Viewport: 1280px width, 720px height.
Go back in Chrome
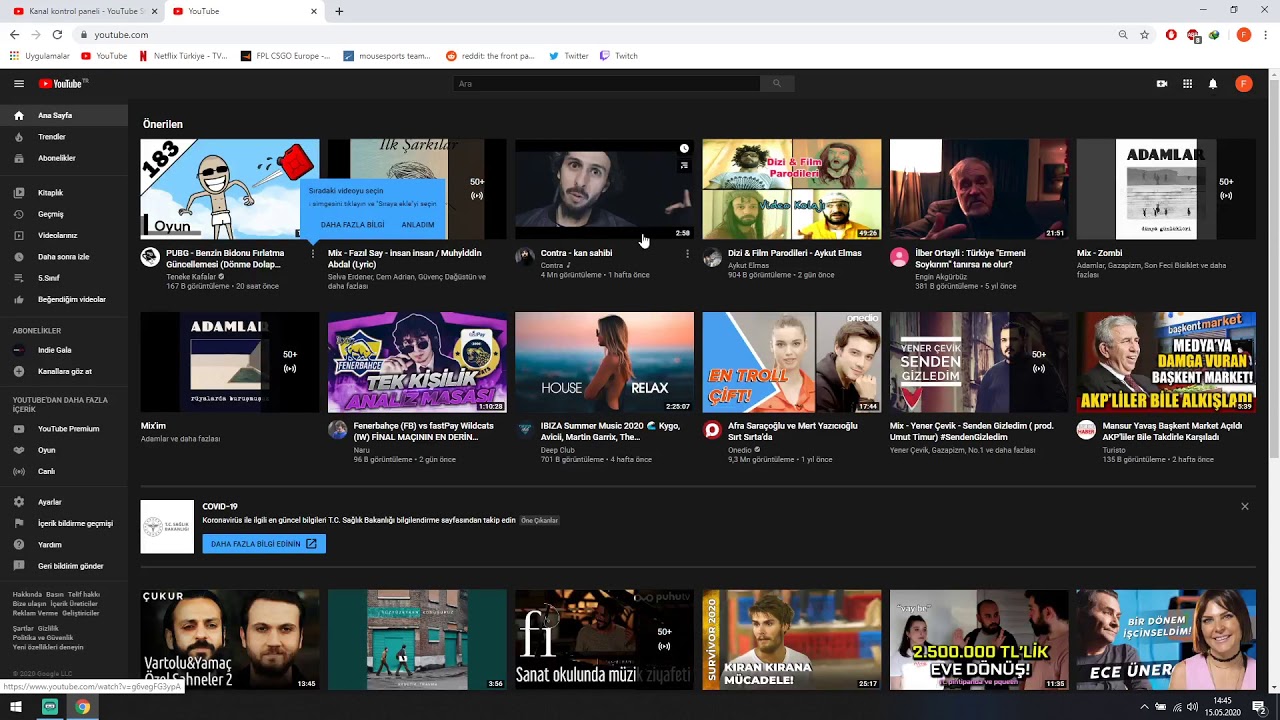tap(14, 34)
